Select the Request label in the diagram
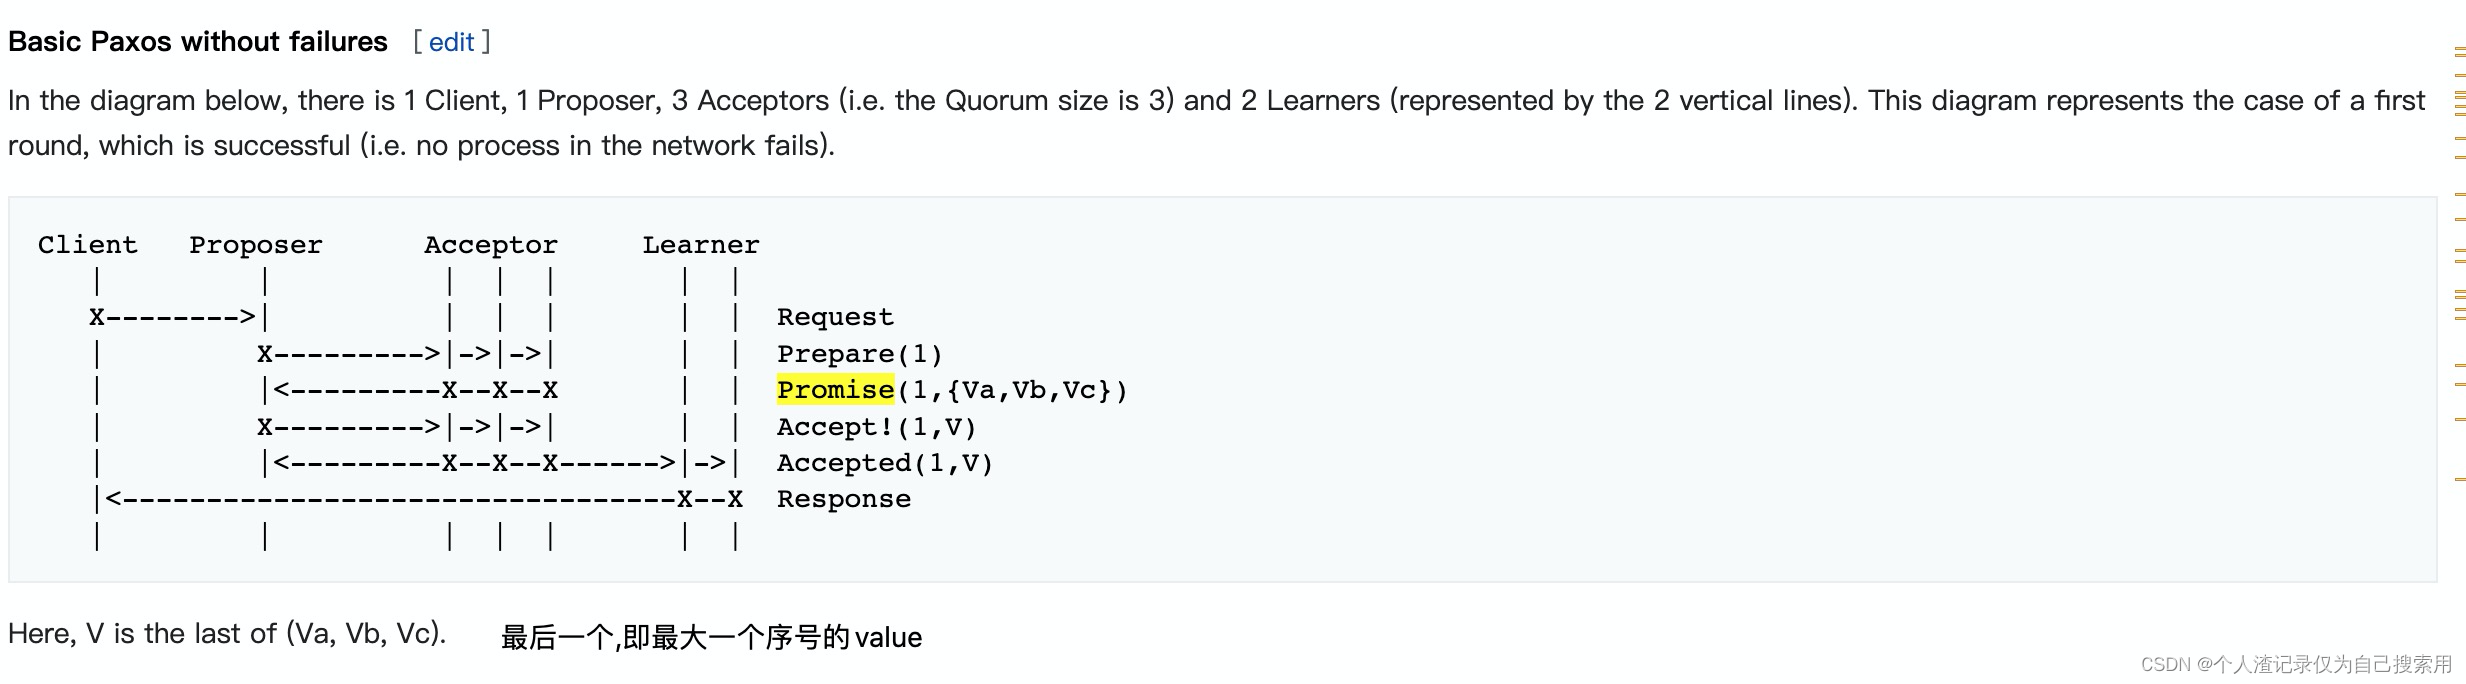Image resolution: width=2466 pixels, height=684 pixels. point(835,317)
